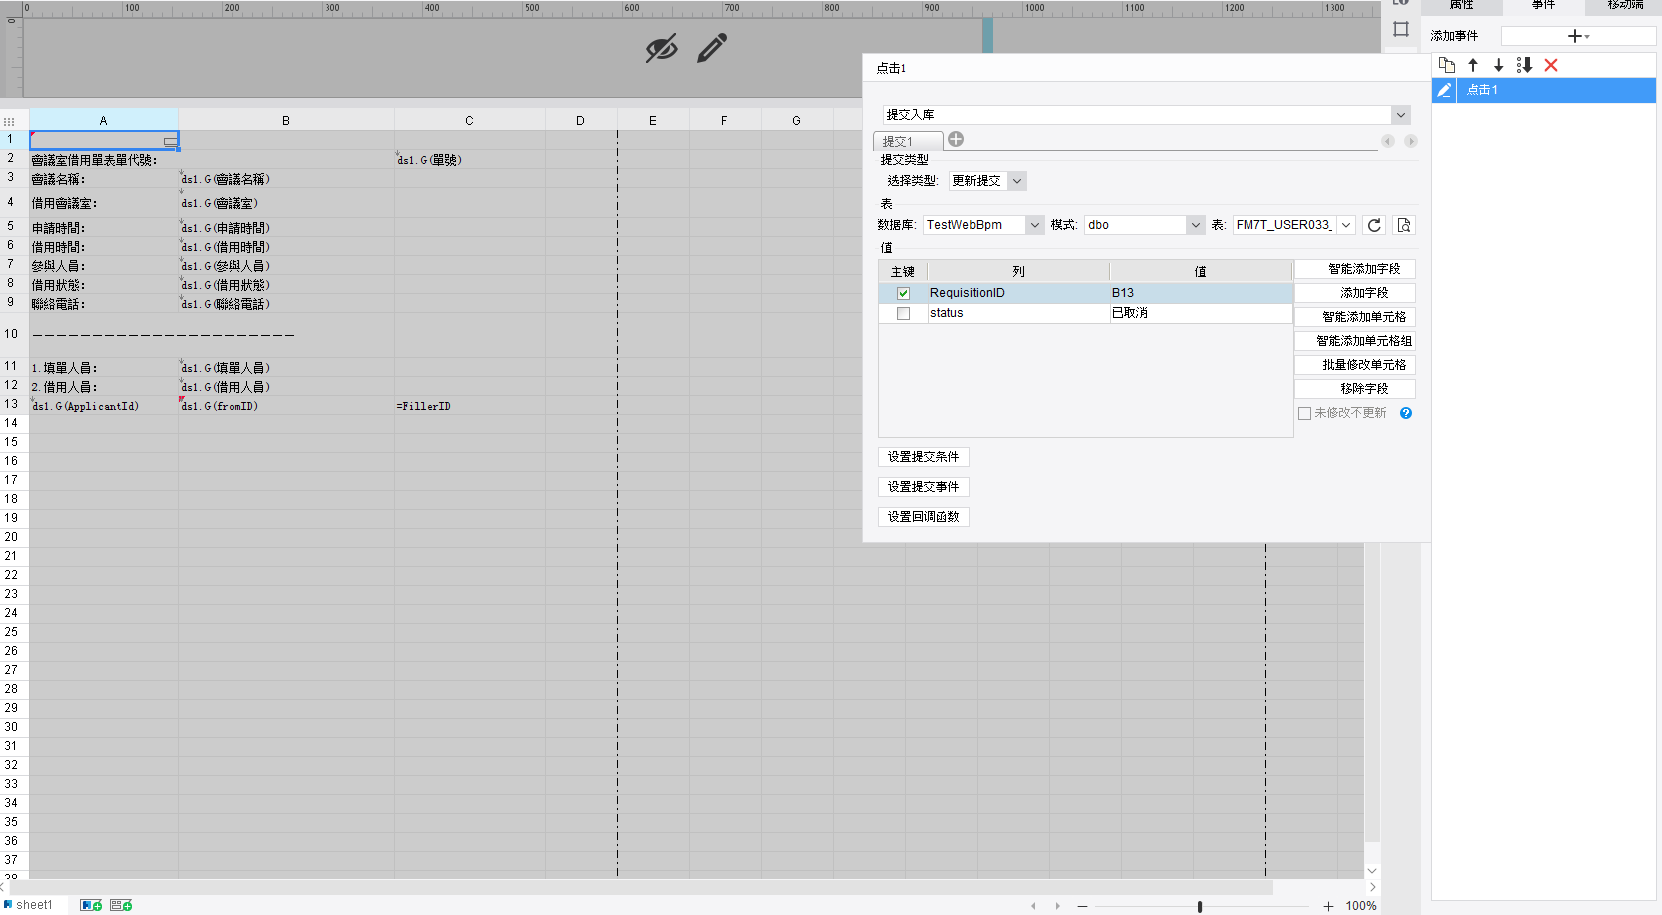Image resolution: width=1662 pixels, height=915 pixels.
Task: Check the status row primary key checkbox
Action: coord(903,313)
